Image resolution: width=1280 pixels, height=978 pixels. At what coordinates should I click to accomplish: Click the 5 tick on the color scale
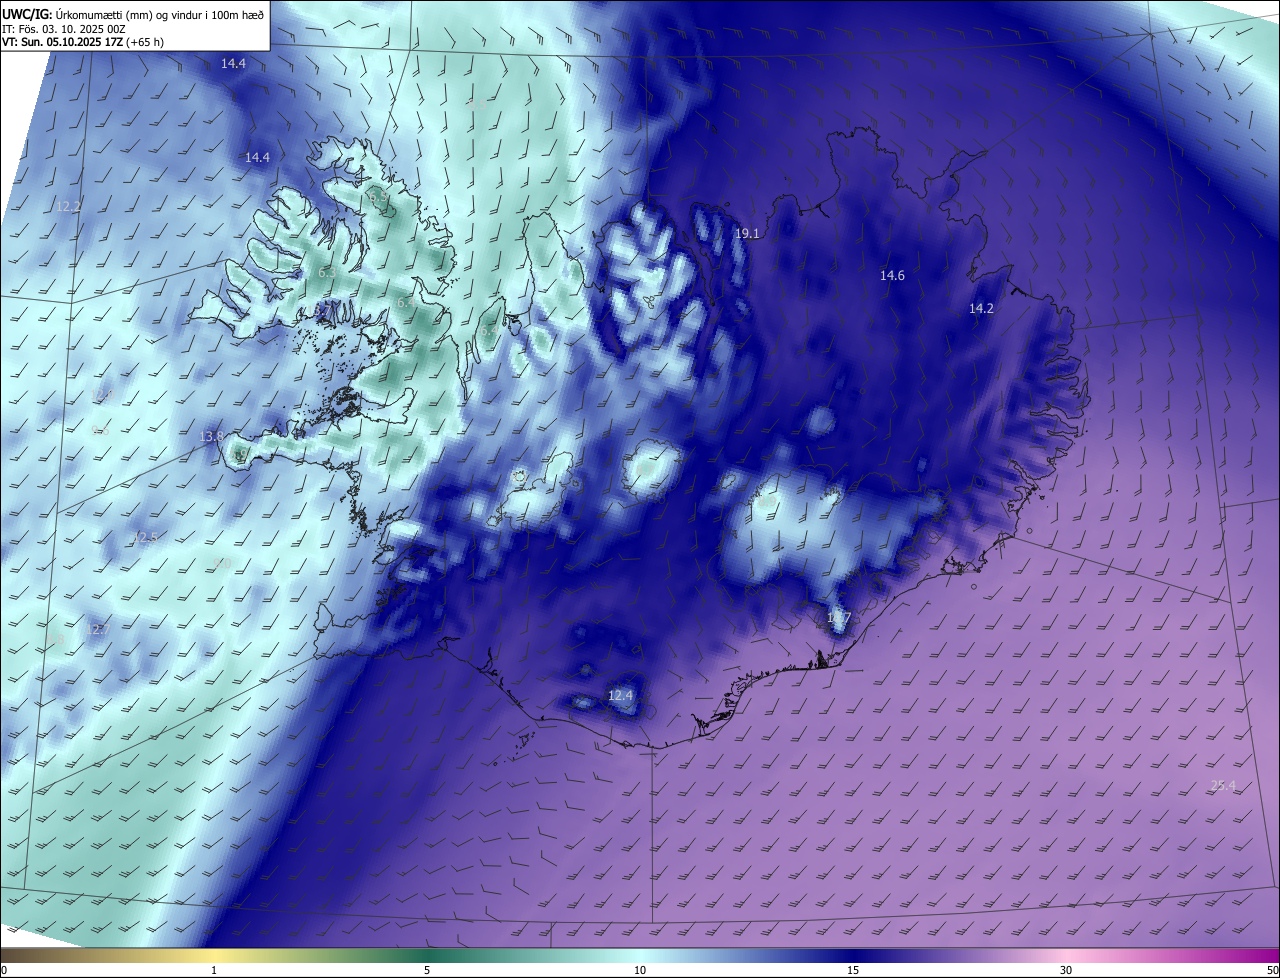coord(427,970)
